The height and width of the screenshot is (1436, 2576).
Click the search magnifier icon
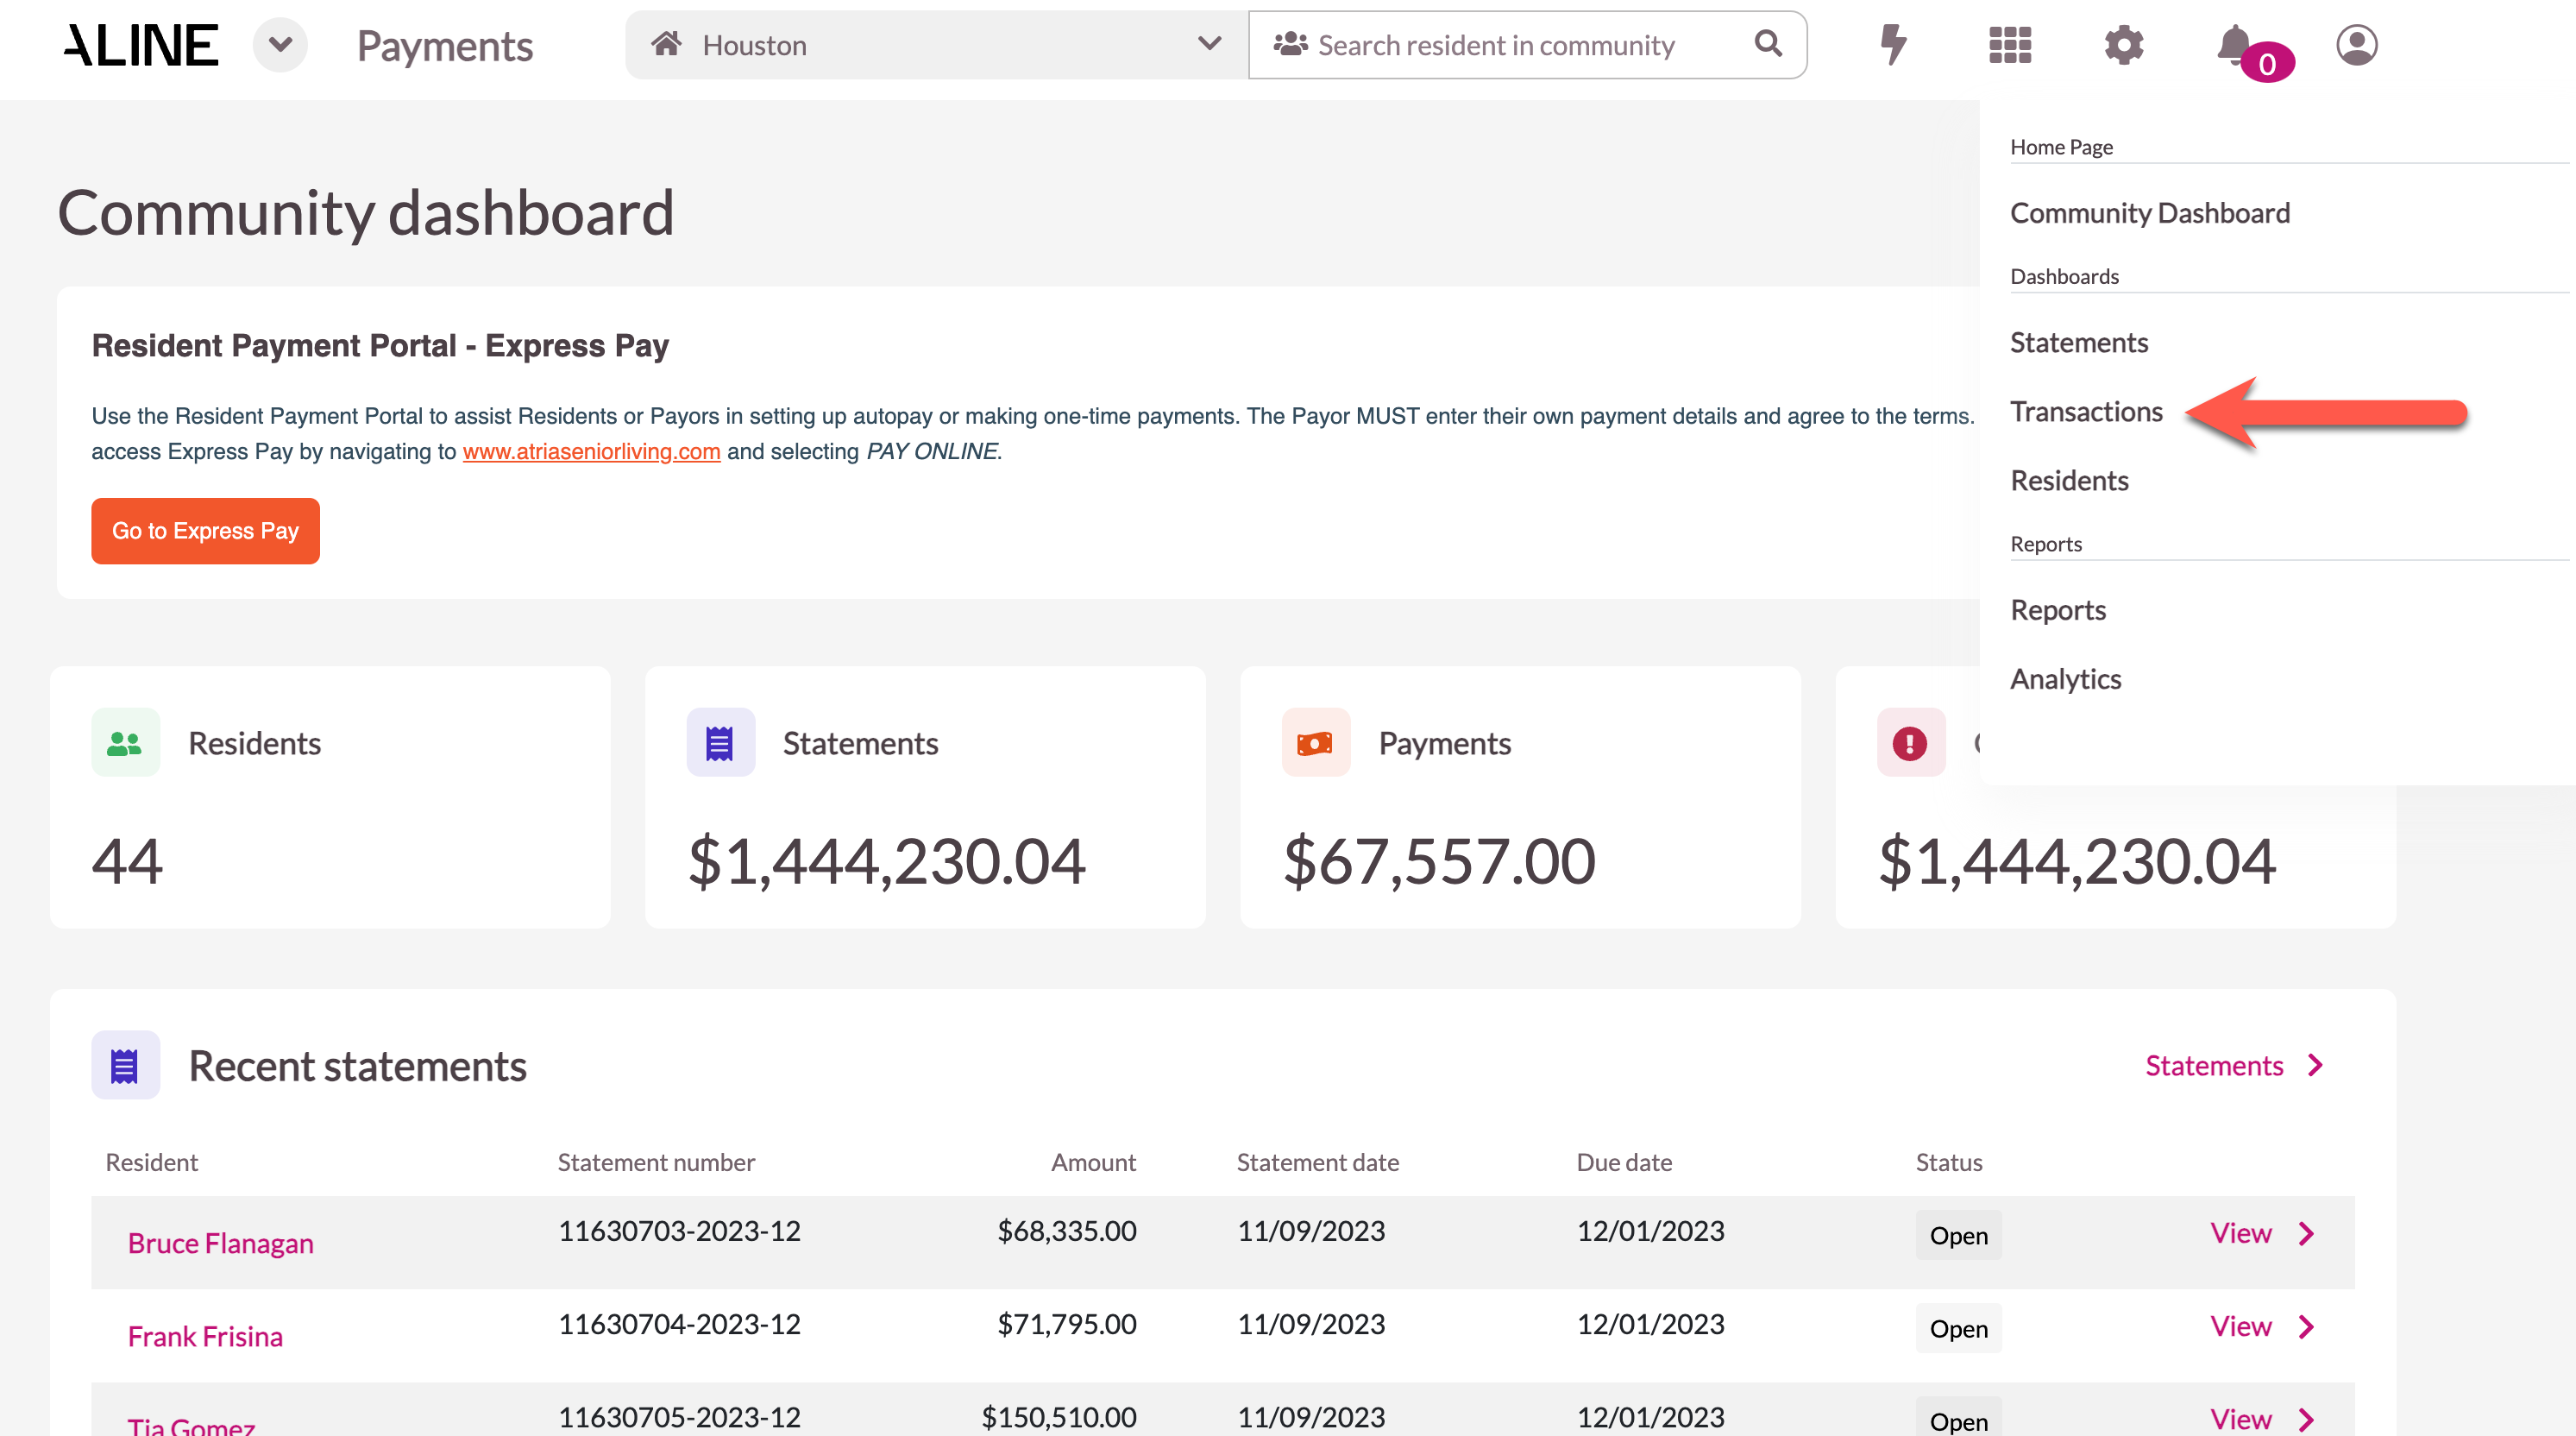(x=1768, y=44)
